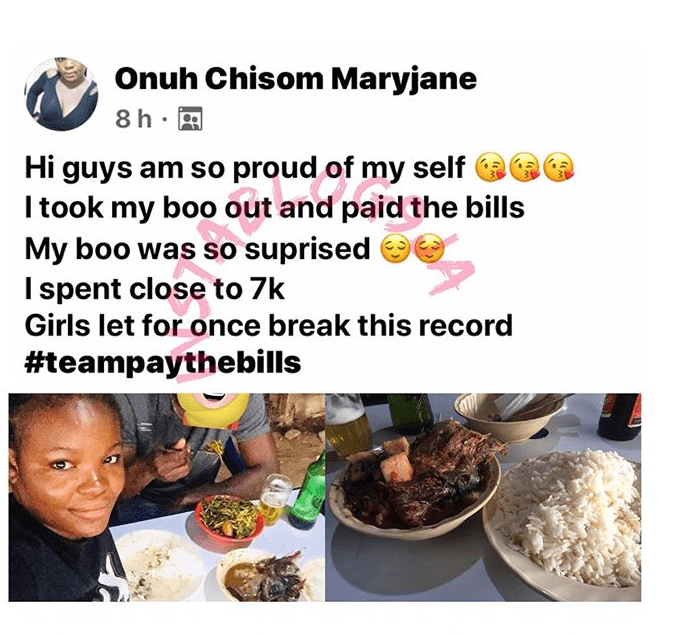Click the 'Girls let for once break this record' text
Screen dimensions: 677x635
(269, 325)
